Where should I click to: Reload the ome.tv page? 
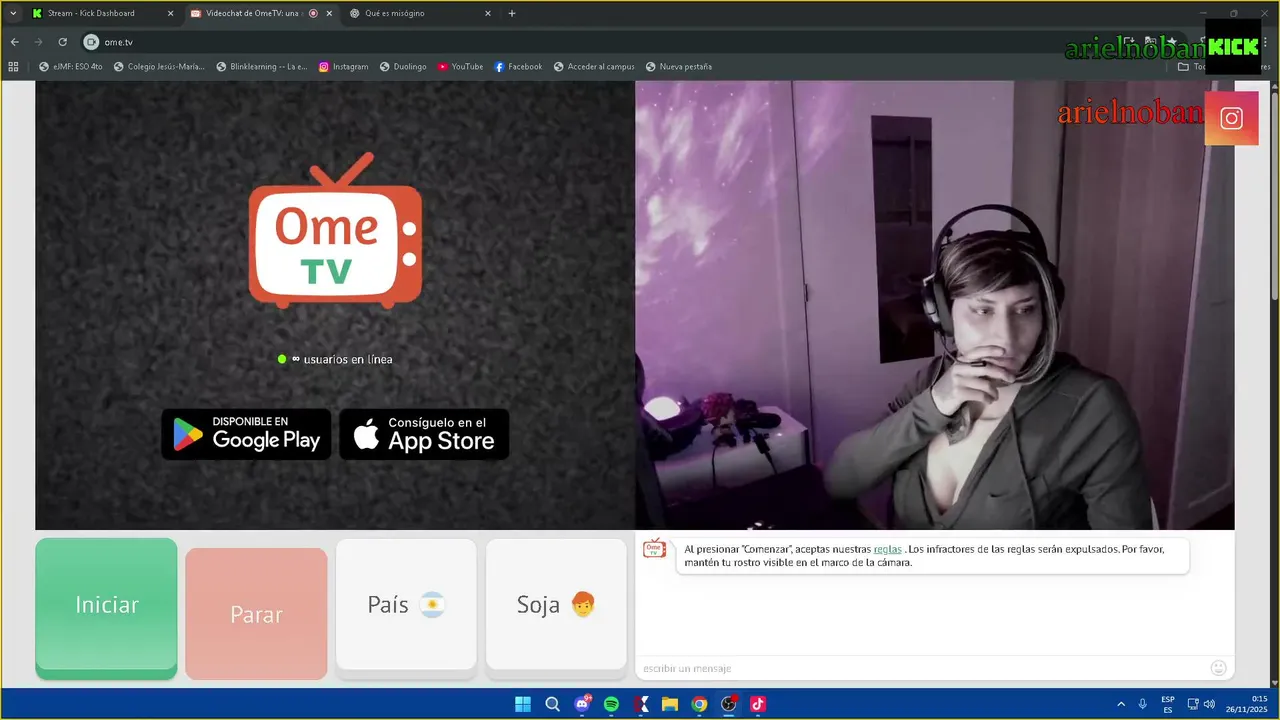coord(62,42)
